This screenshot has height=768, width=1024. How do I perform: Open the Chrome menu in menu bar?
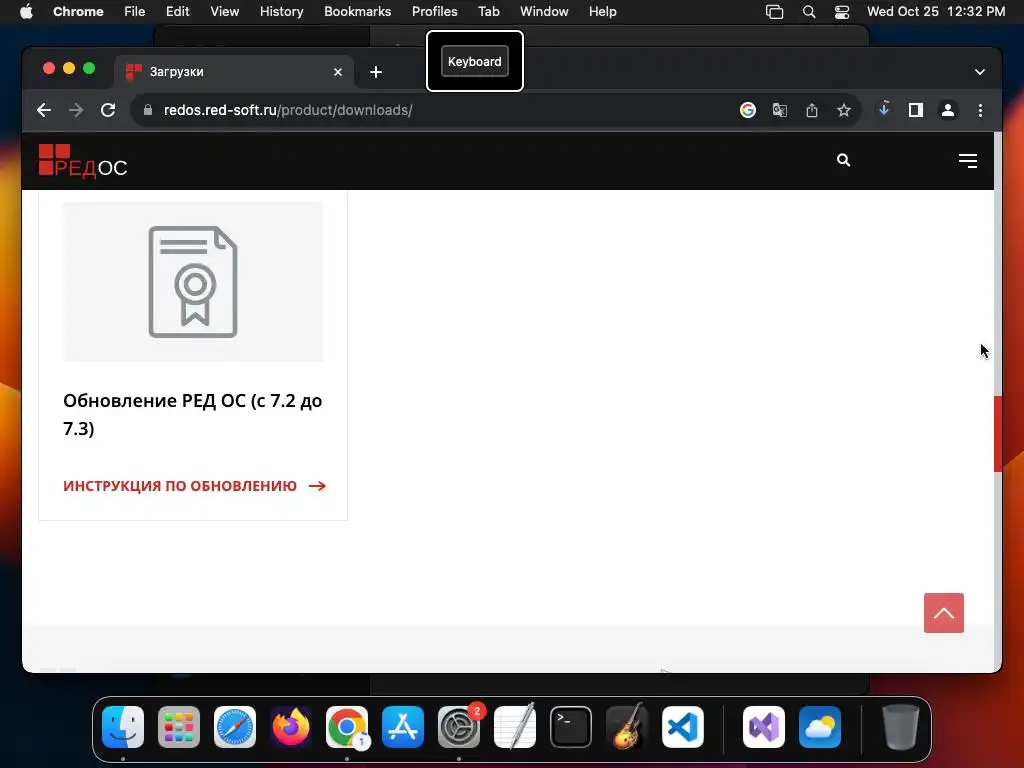pyautogui.click(x=78, y=12)
